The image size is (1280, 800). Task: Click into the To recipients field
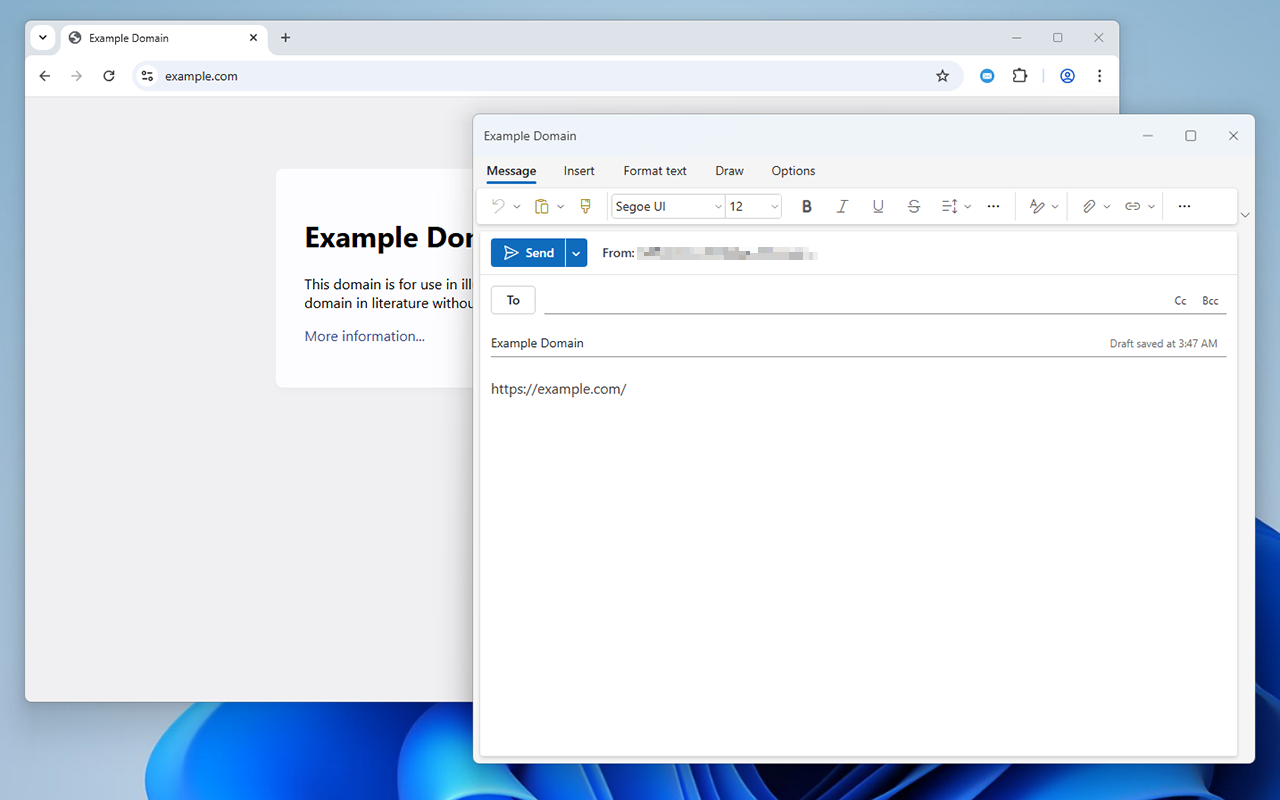point(850,300)
